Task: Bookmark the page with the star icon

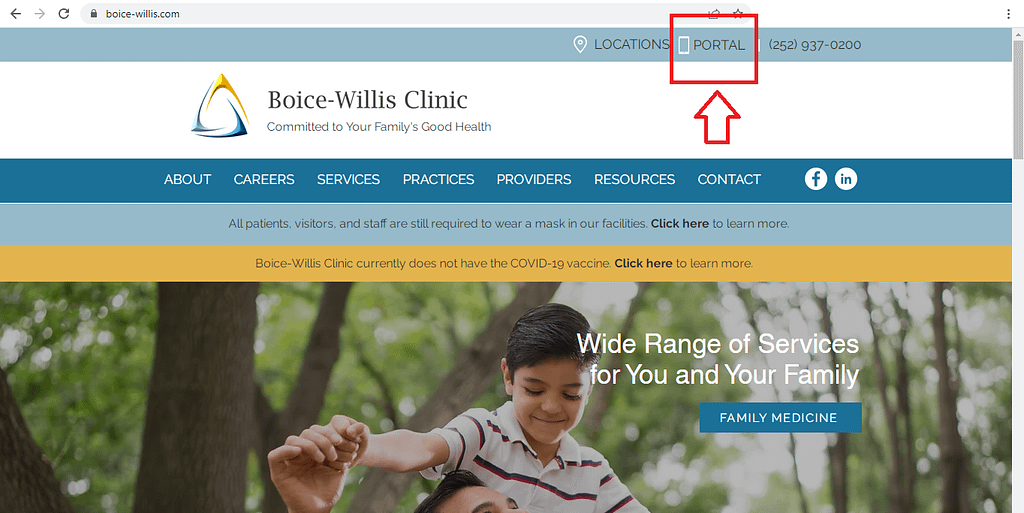Action: point(737,14)
